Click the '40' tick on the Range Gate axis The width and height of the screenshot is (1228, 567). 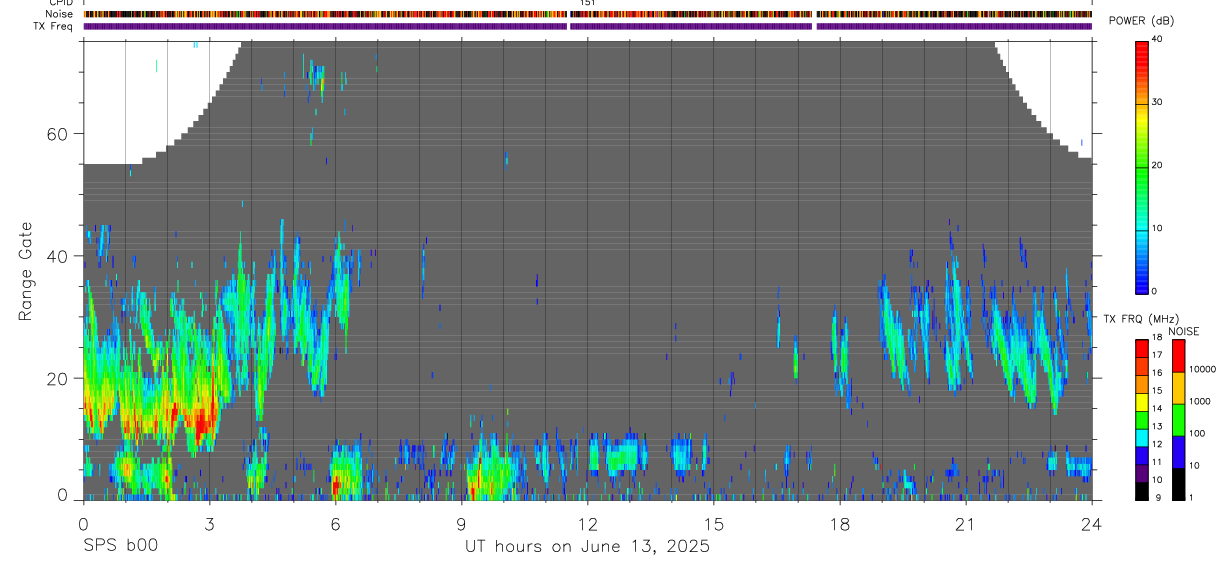coord(56,256)
